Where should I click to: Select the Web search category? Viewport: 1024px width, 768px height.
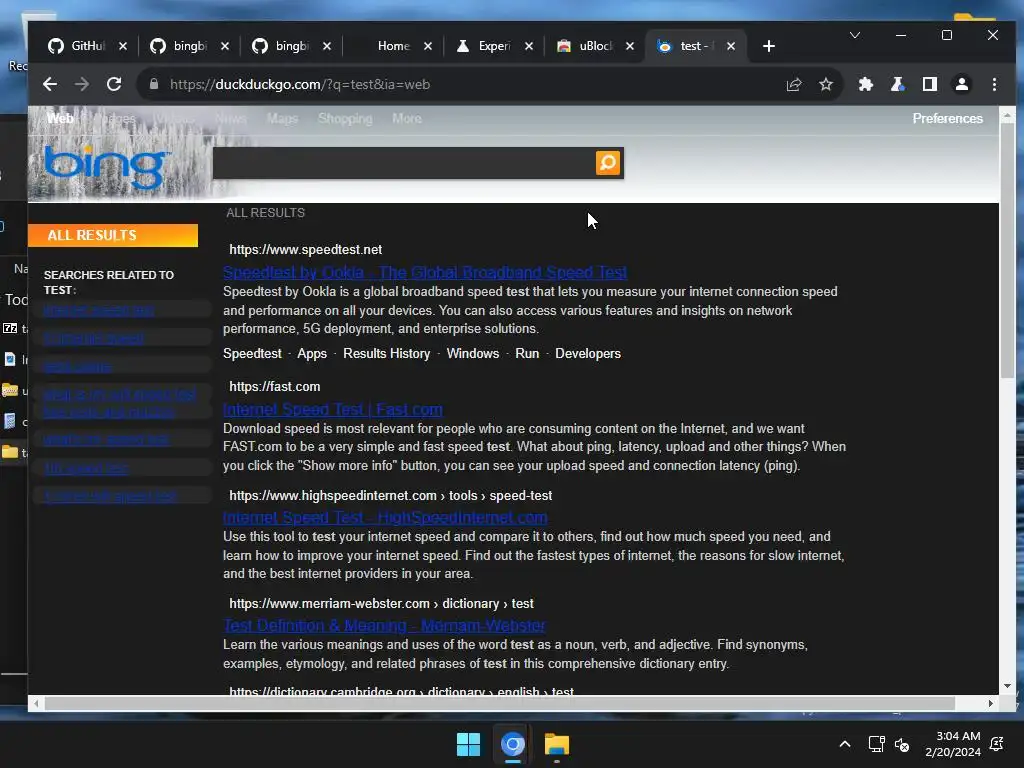[60, 118]
